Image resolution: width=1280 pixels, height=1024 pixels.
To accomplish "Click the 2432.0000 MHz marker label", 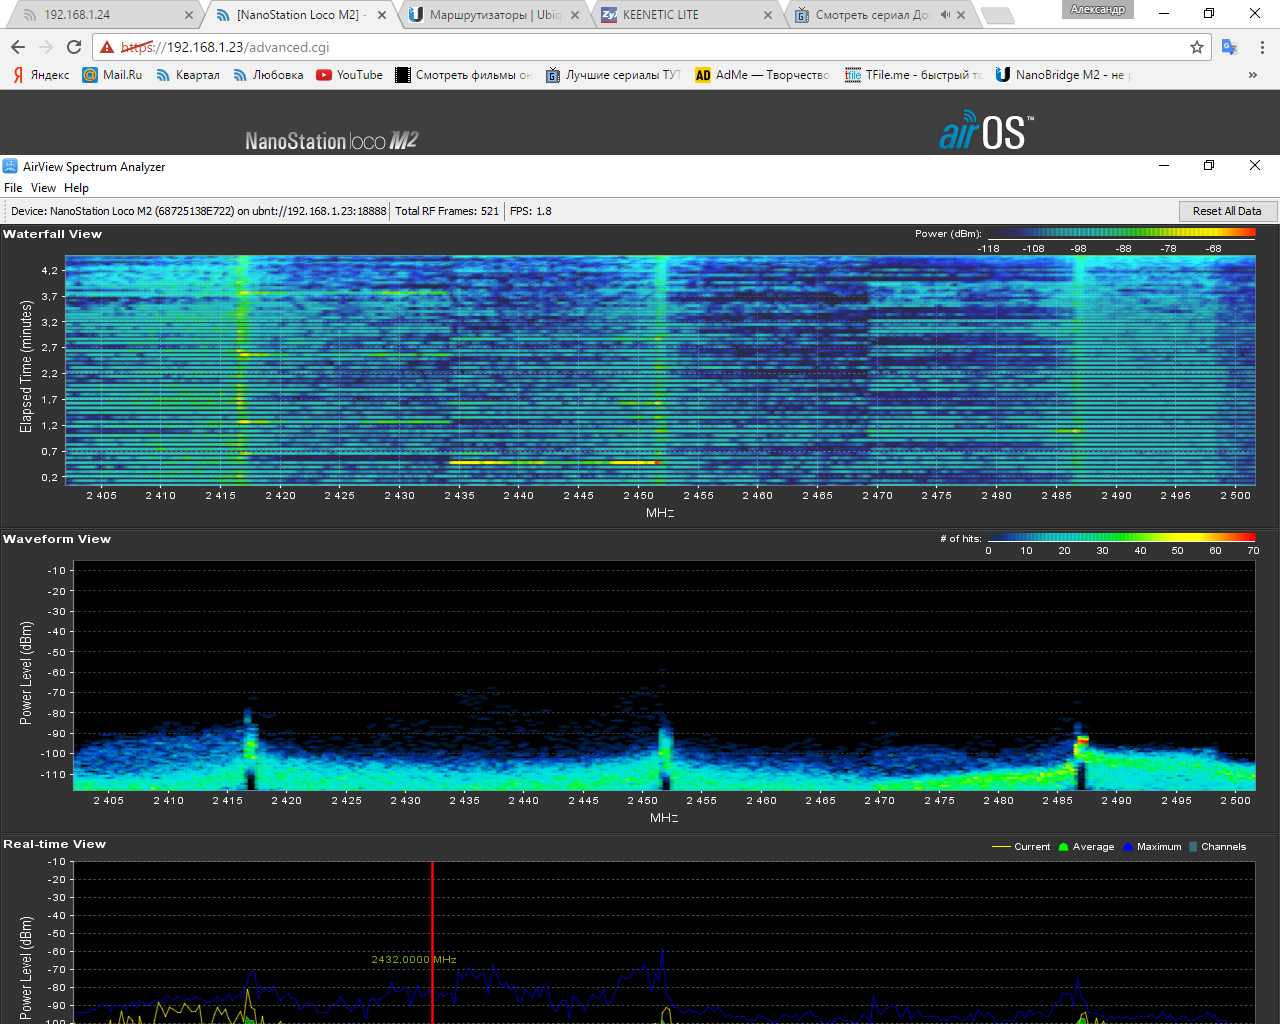I will tap(413, 960).
